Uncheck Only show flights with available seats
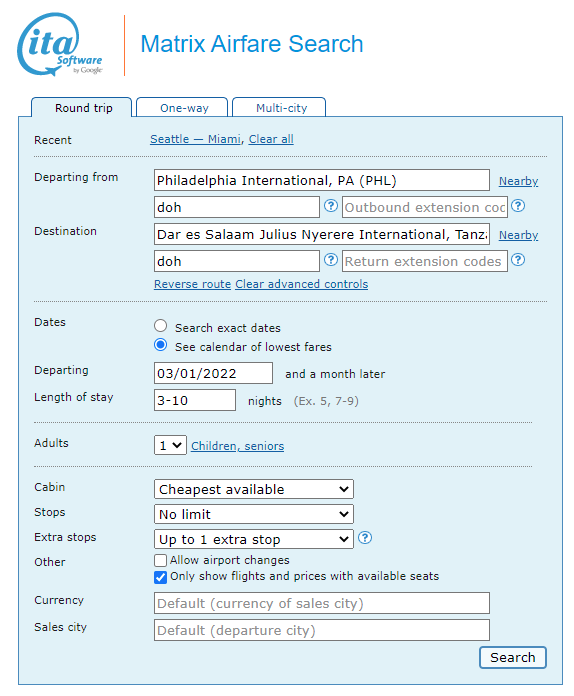574x696 pixels. click(x=161, y=577)
